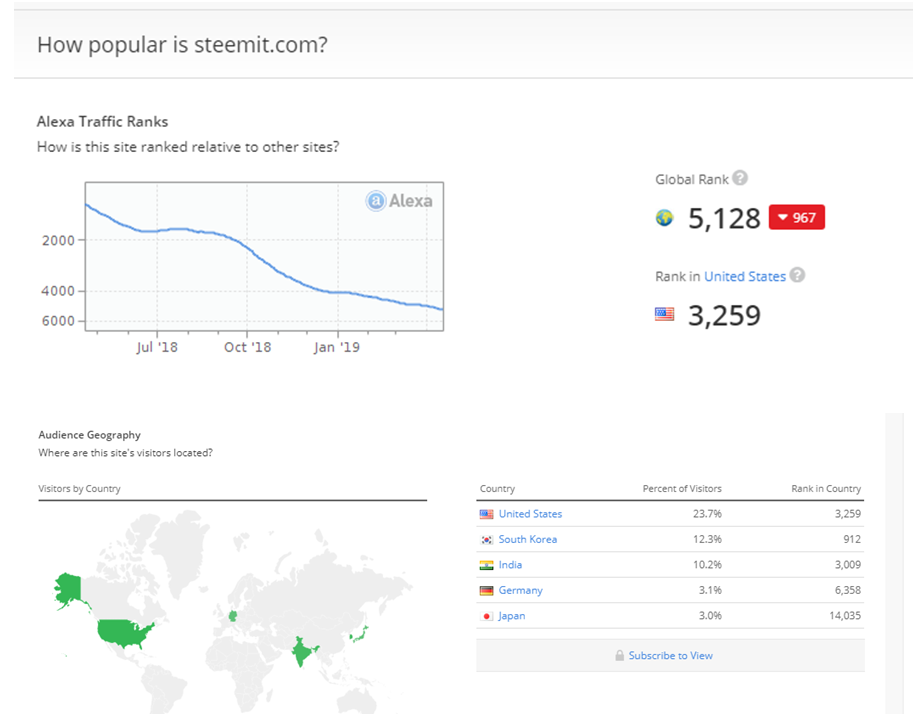The width and height of the screenshot is (913, 714).
Task: Click the Subscribe to View link
Action: [x=670, y=655]
